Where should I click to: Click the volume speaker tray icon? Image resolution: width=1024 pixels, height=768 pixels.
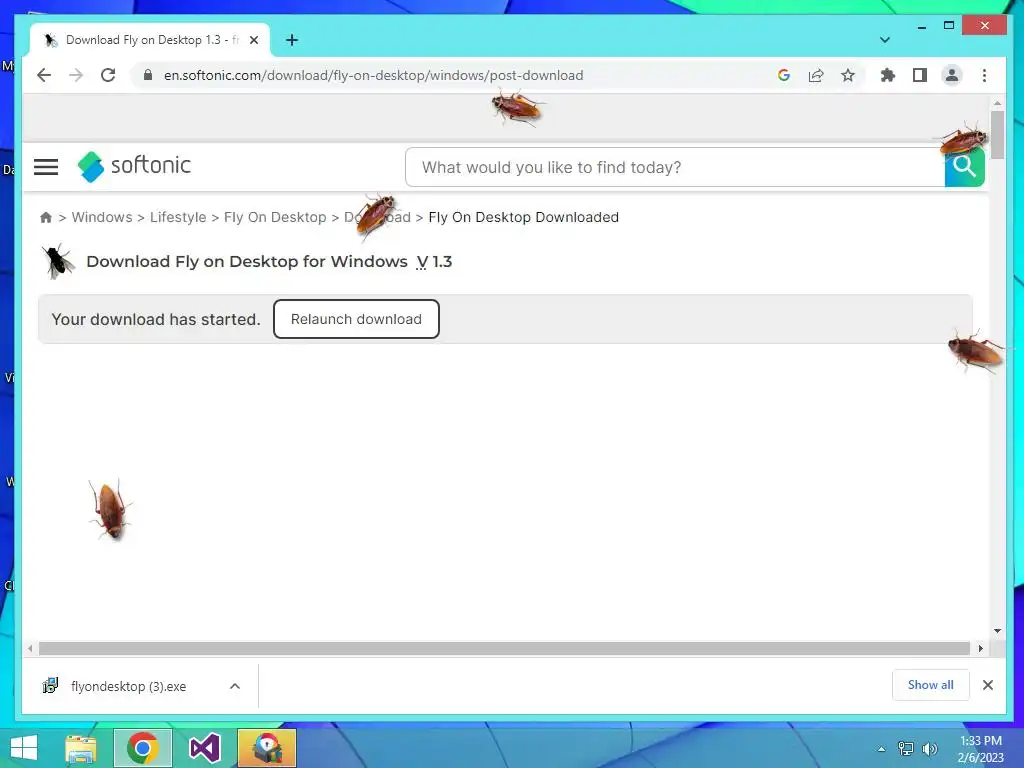coord(930,749)
